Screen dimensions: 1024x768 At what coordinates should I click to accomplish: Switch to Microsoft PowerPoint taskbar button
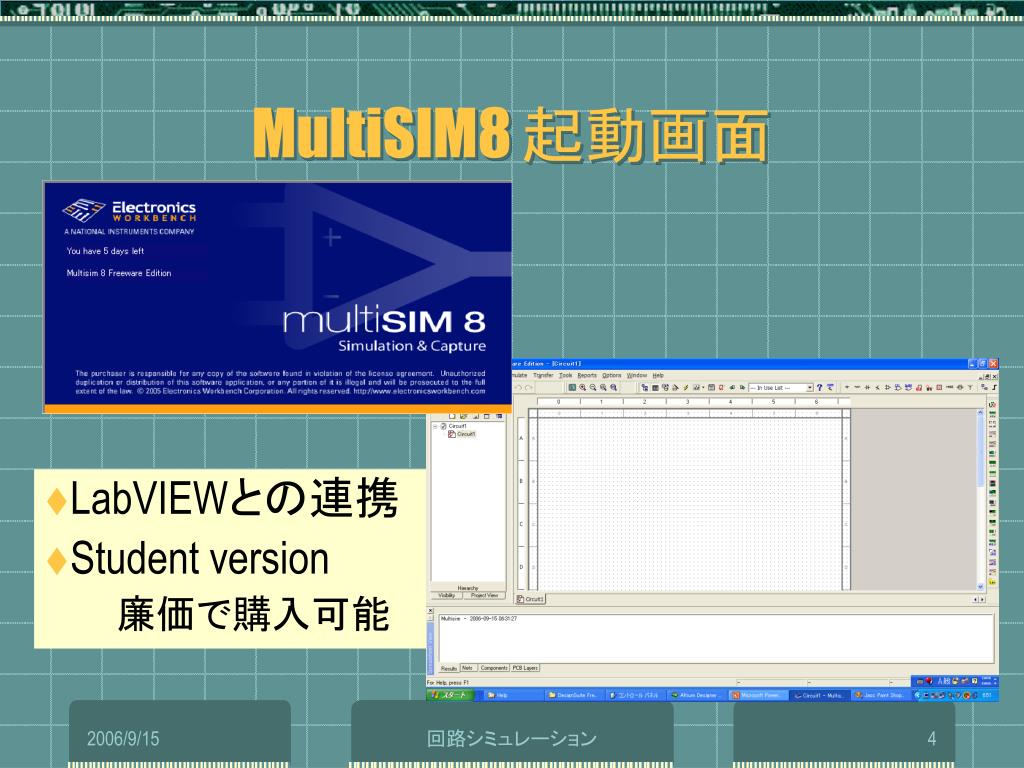pyautogui.click(x=758, y=696)
